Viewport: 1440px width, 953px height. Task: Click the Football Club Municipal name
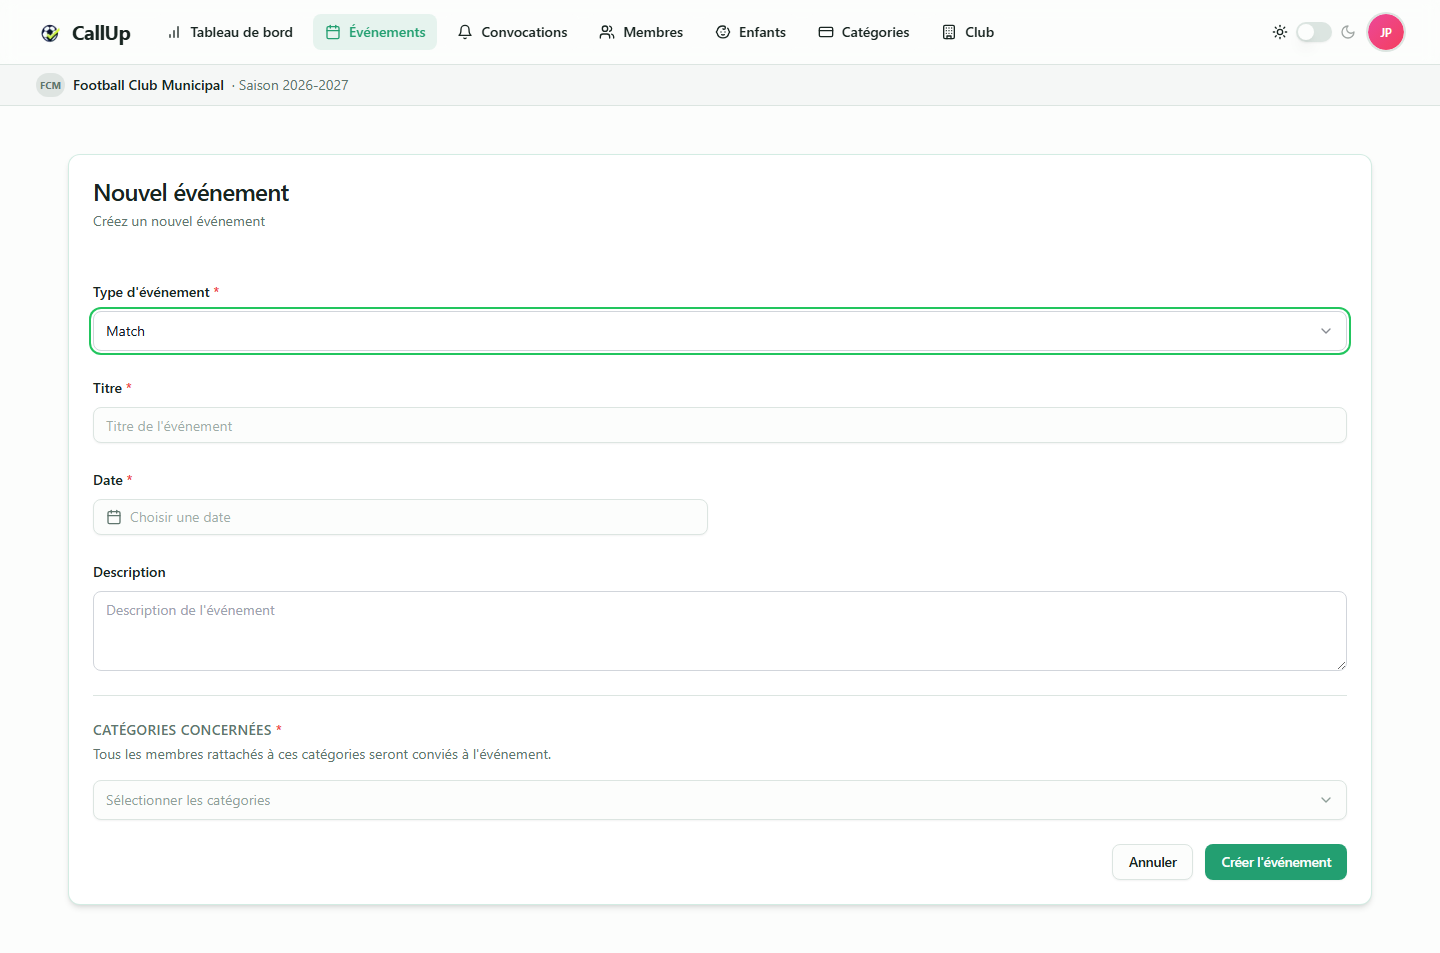tap(148, 85)
